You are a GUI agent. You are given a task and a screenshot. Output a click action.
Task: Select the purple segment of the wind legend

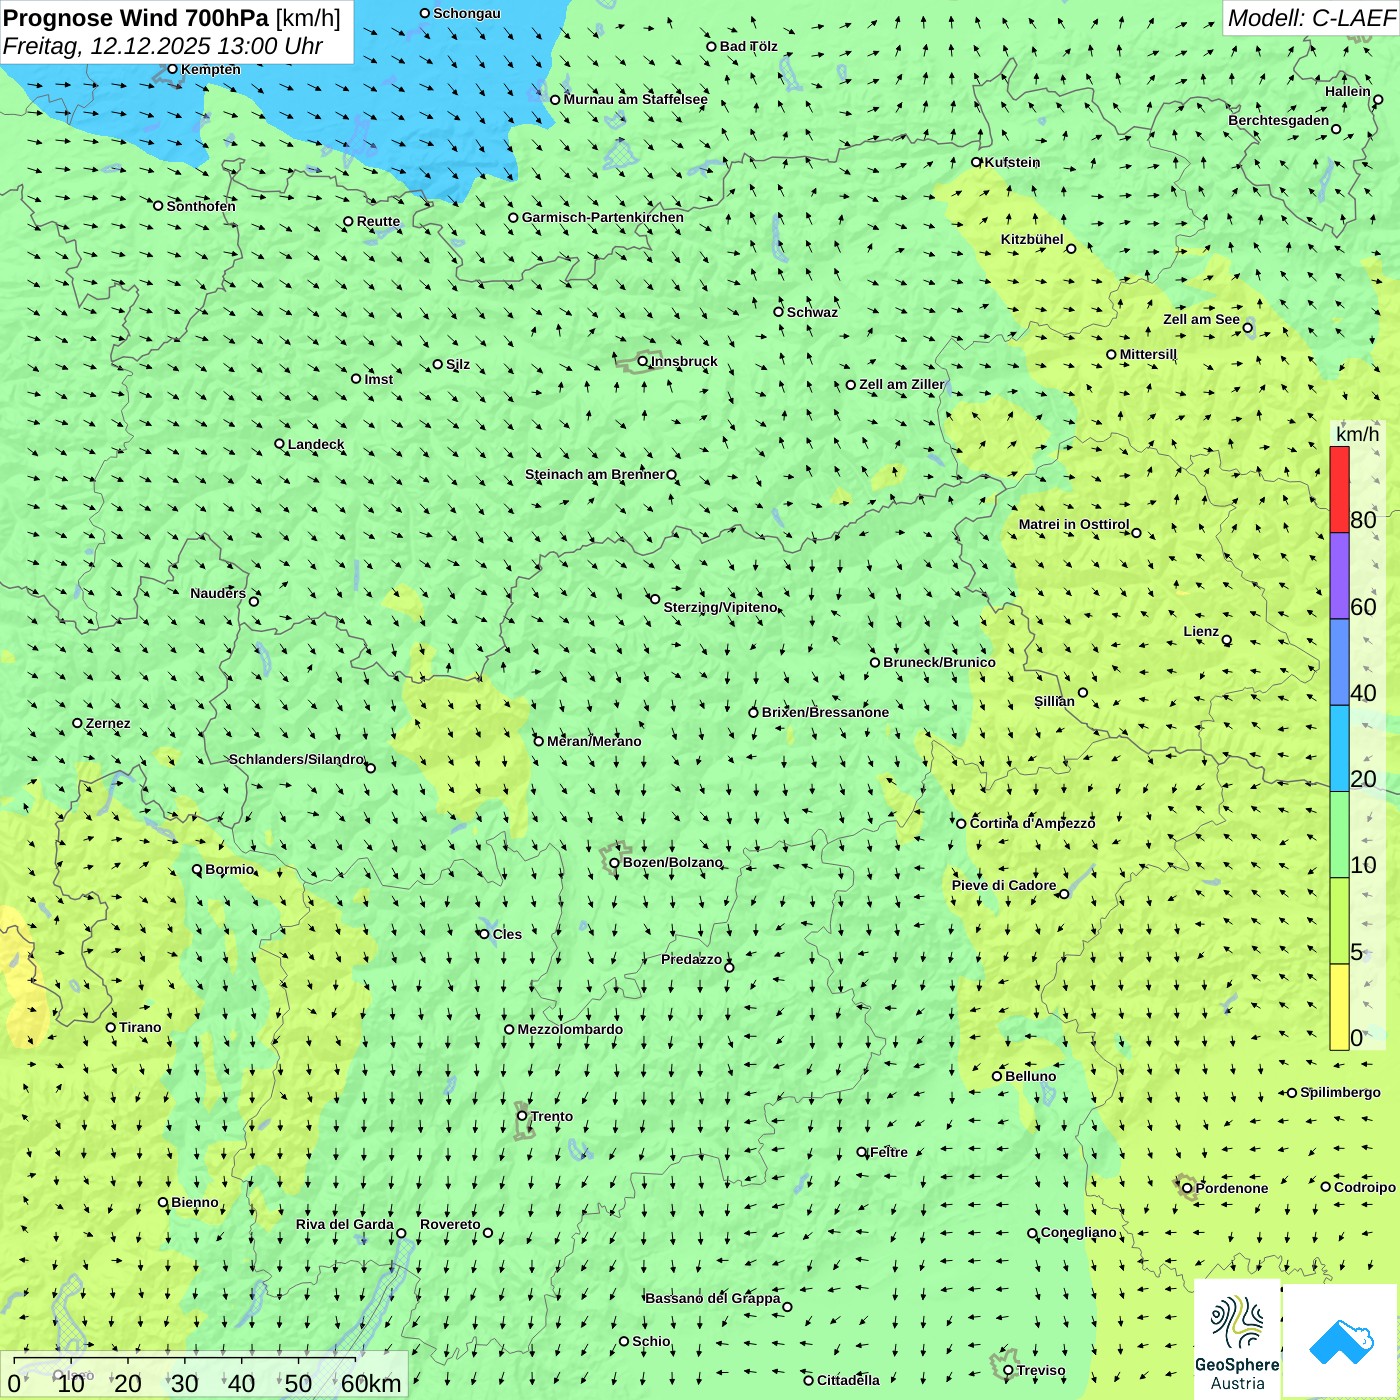click(1339, 576)
